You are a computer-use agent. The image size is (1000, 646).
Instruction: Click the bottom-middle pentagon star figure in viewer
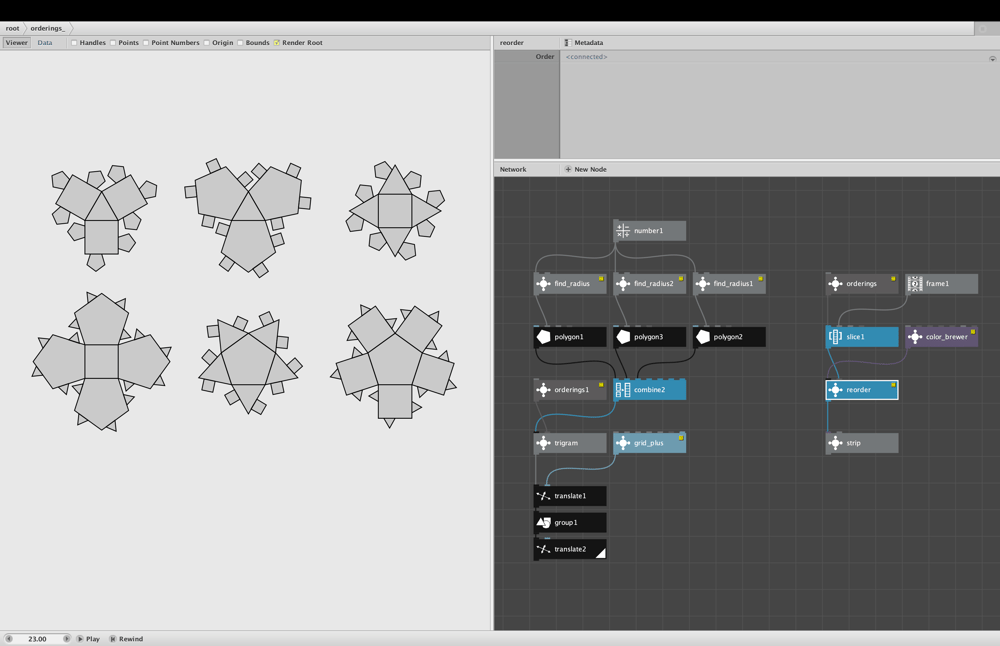pos(249,362)
